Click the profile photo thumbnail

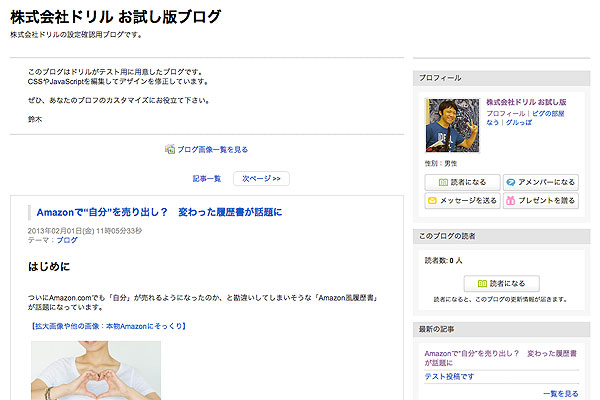click(x=452, y=126)
